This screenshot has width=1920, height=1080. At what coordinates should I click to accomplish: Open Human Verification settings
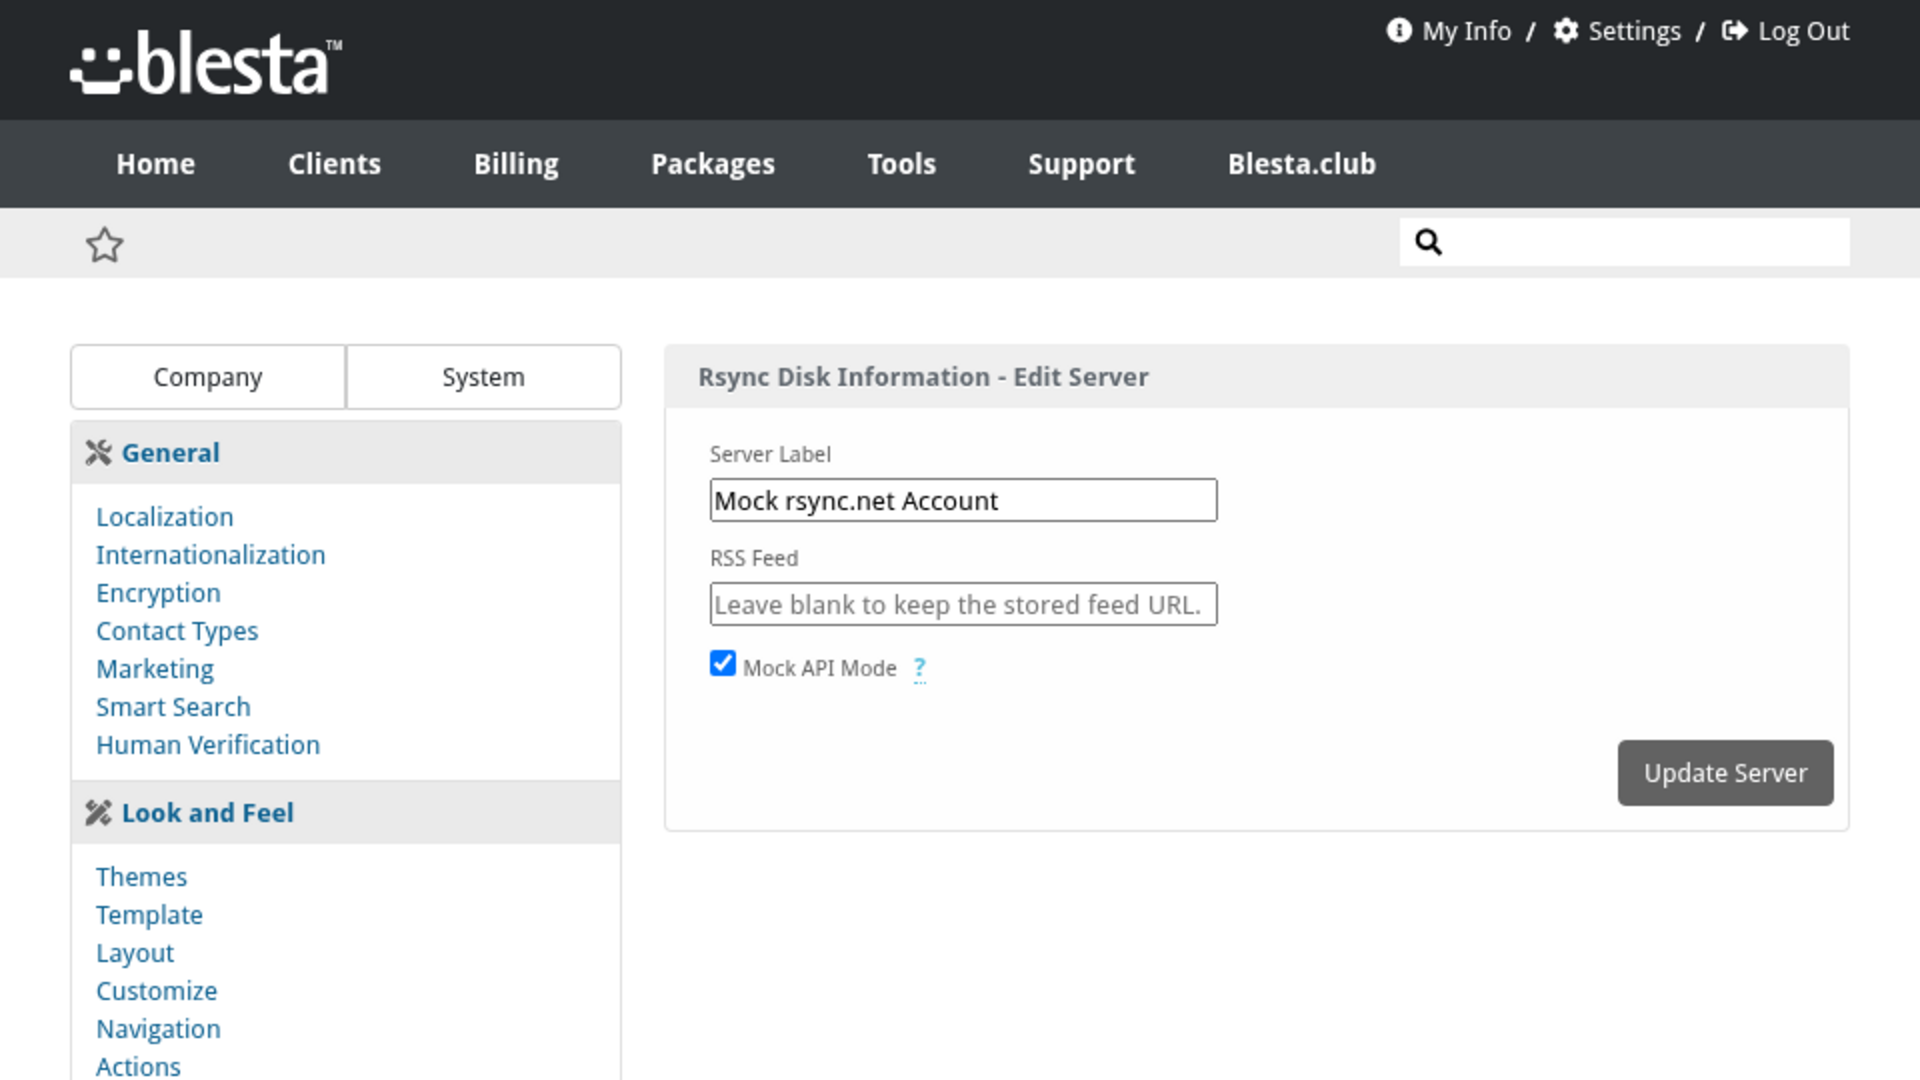click(x=208, y=745)
